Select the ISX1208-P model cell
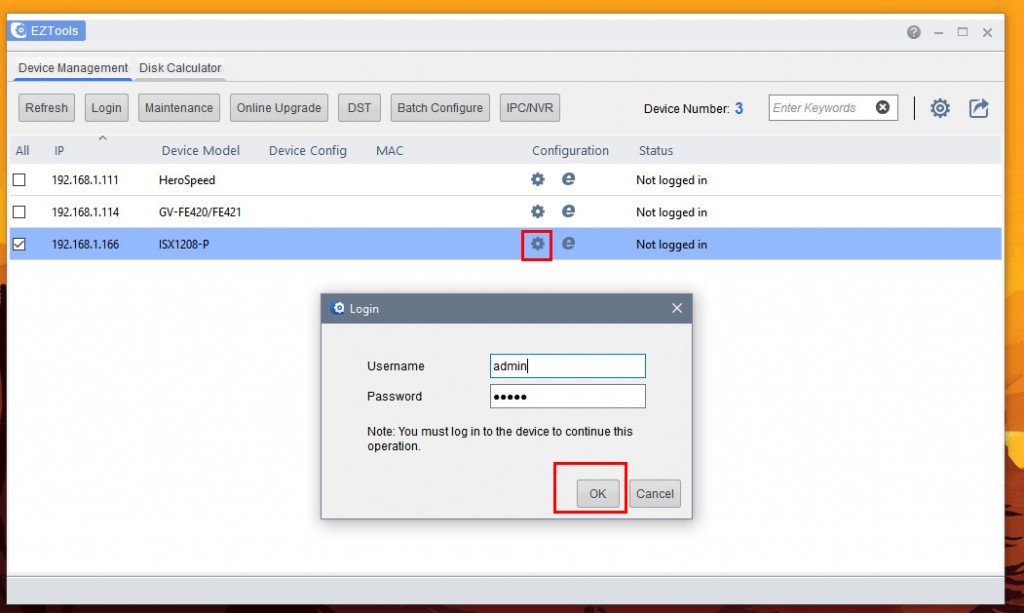Viewport: 1024px width, 613px height. [184, 244]
